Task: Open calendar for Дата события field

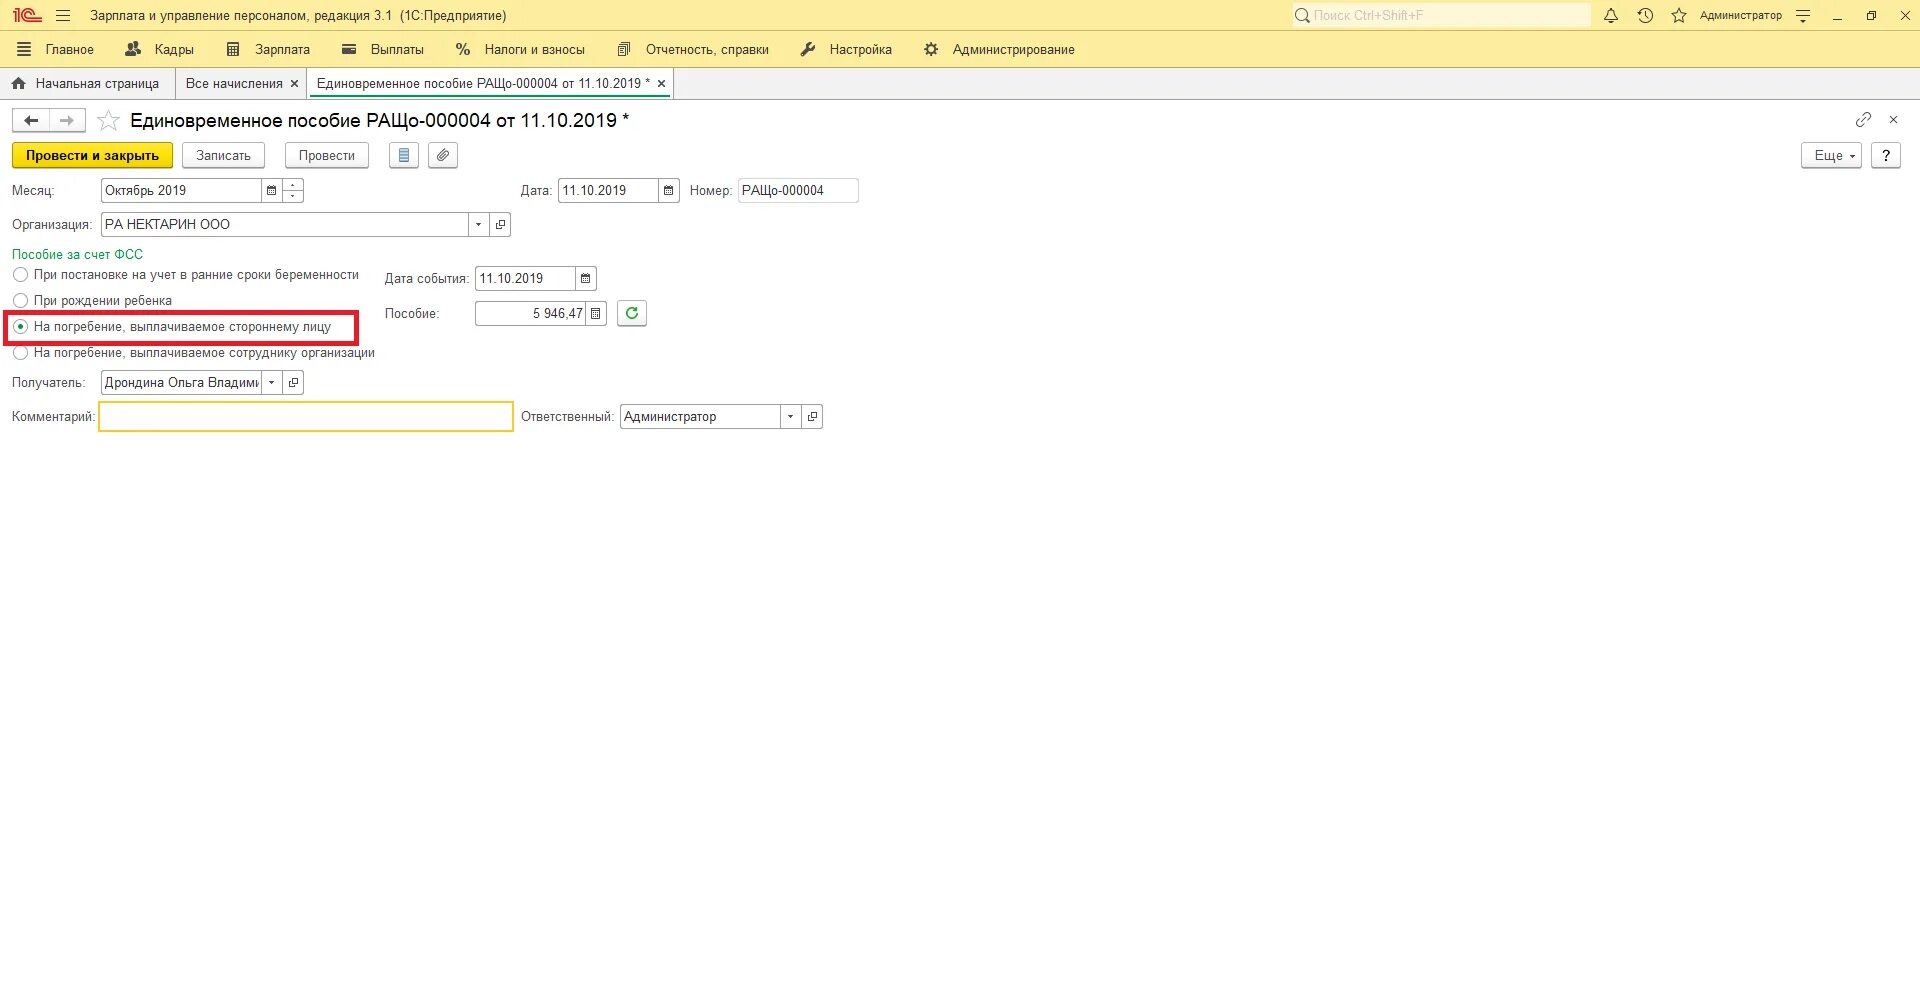Action: (586, 278)
